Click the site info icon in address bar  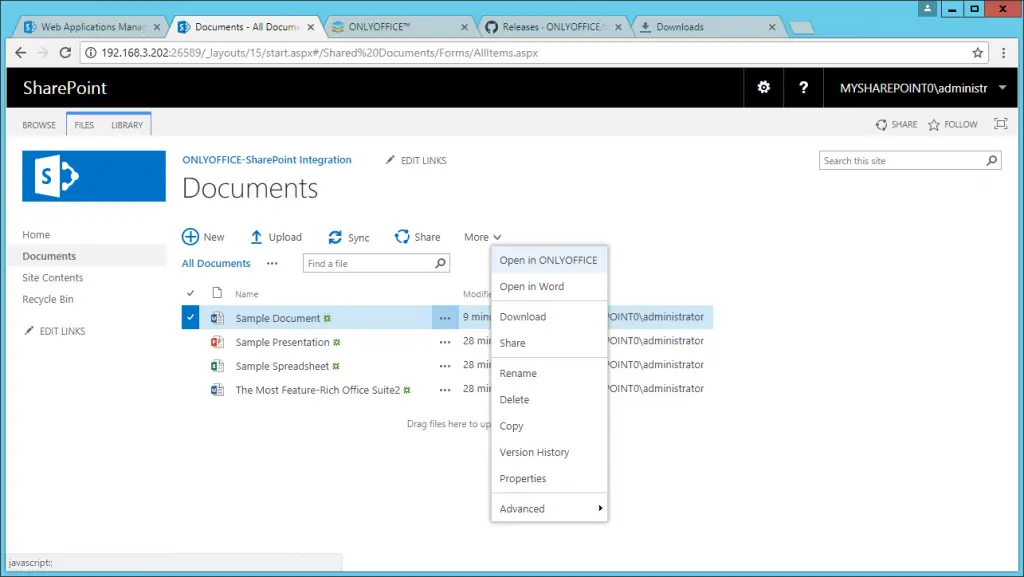[91, 53]
